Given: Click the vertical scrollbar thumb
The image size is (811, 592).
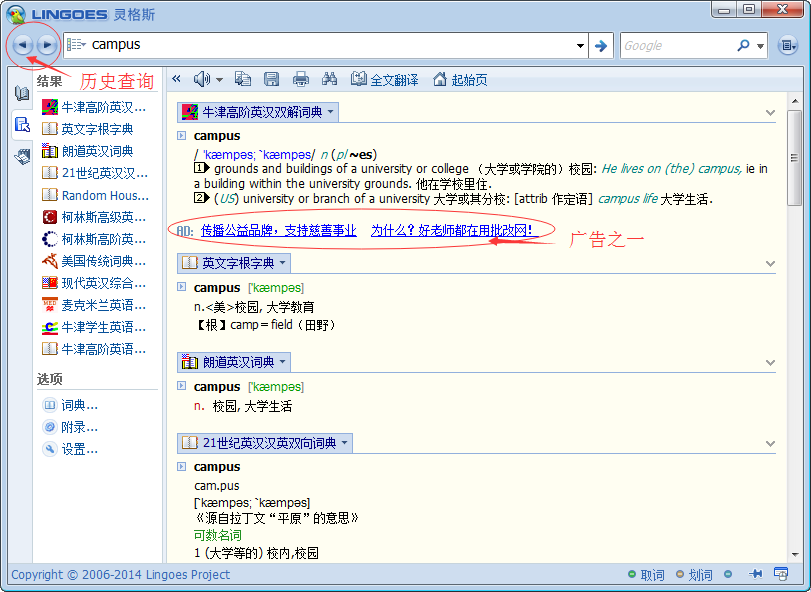Looking at the screenshot, I should [794, 158].
